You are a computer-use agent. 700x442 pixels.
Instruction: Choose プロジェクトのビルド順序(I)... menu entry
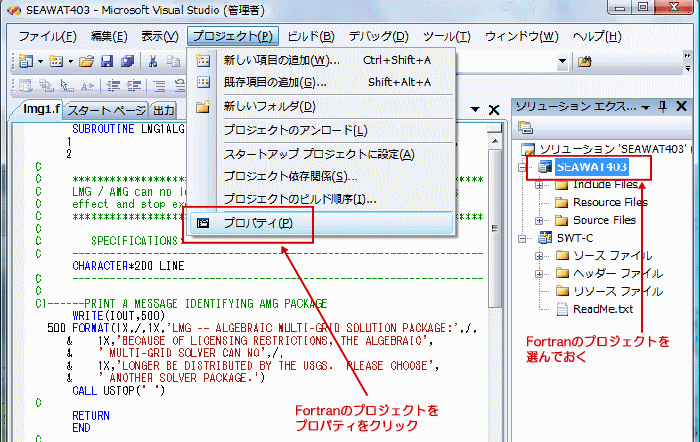(x=321, y=199)
